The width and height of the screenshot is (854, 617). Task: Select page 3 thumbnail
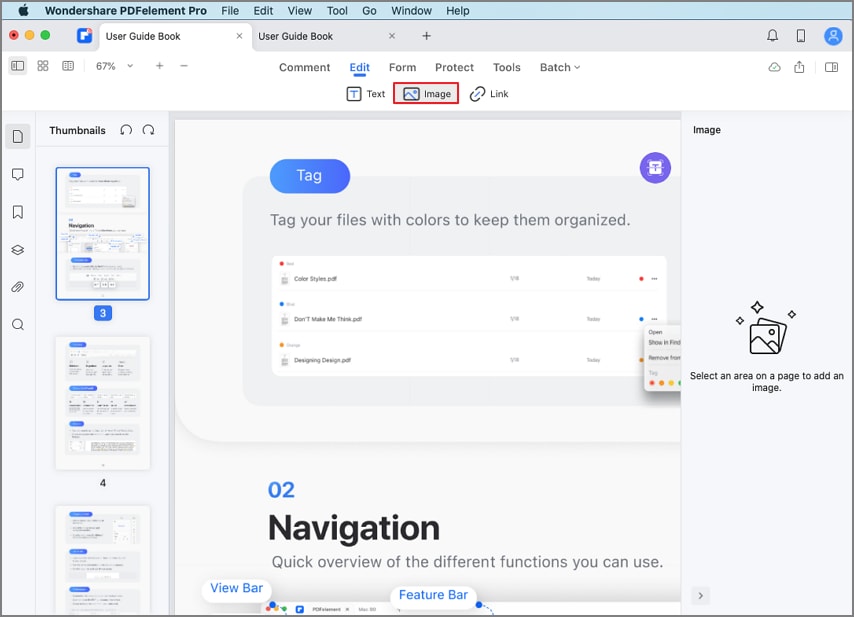(102, 234)
